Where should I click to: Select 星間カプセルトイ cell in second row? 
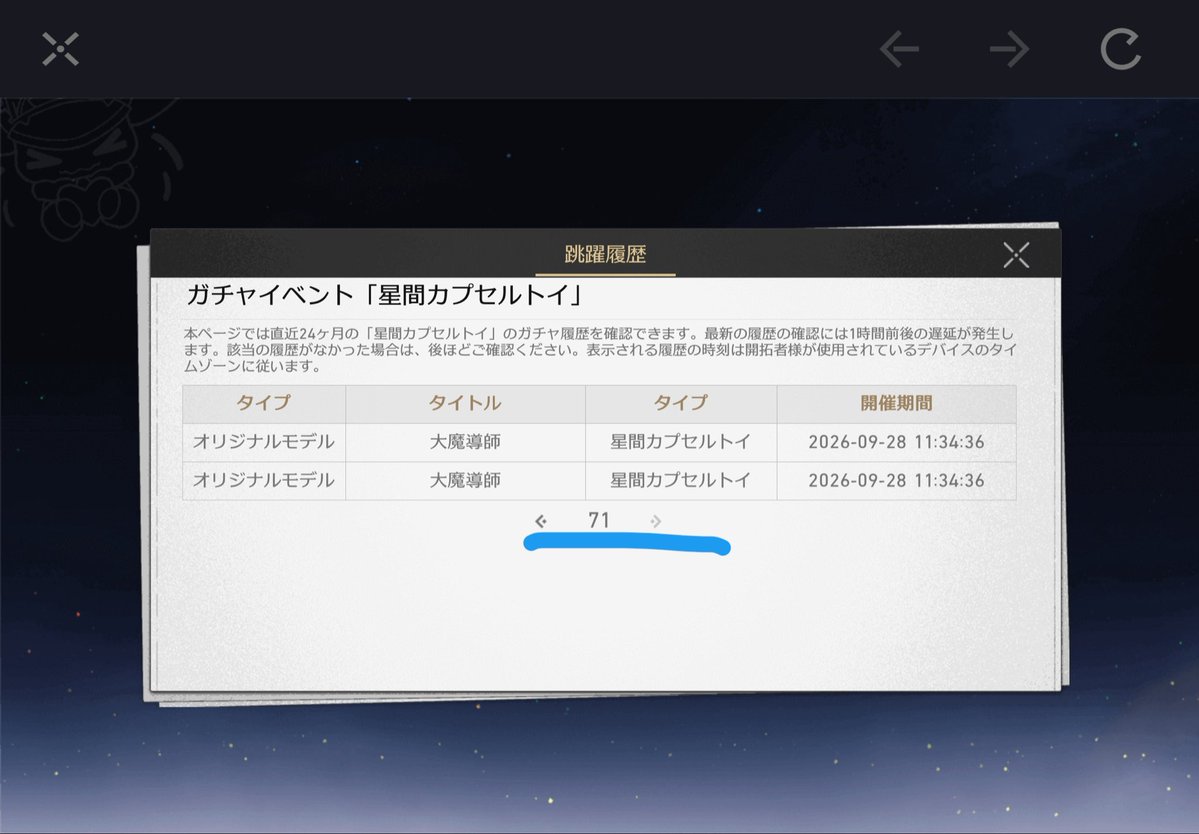(x=681, y=480)
